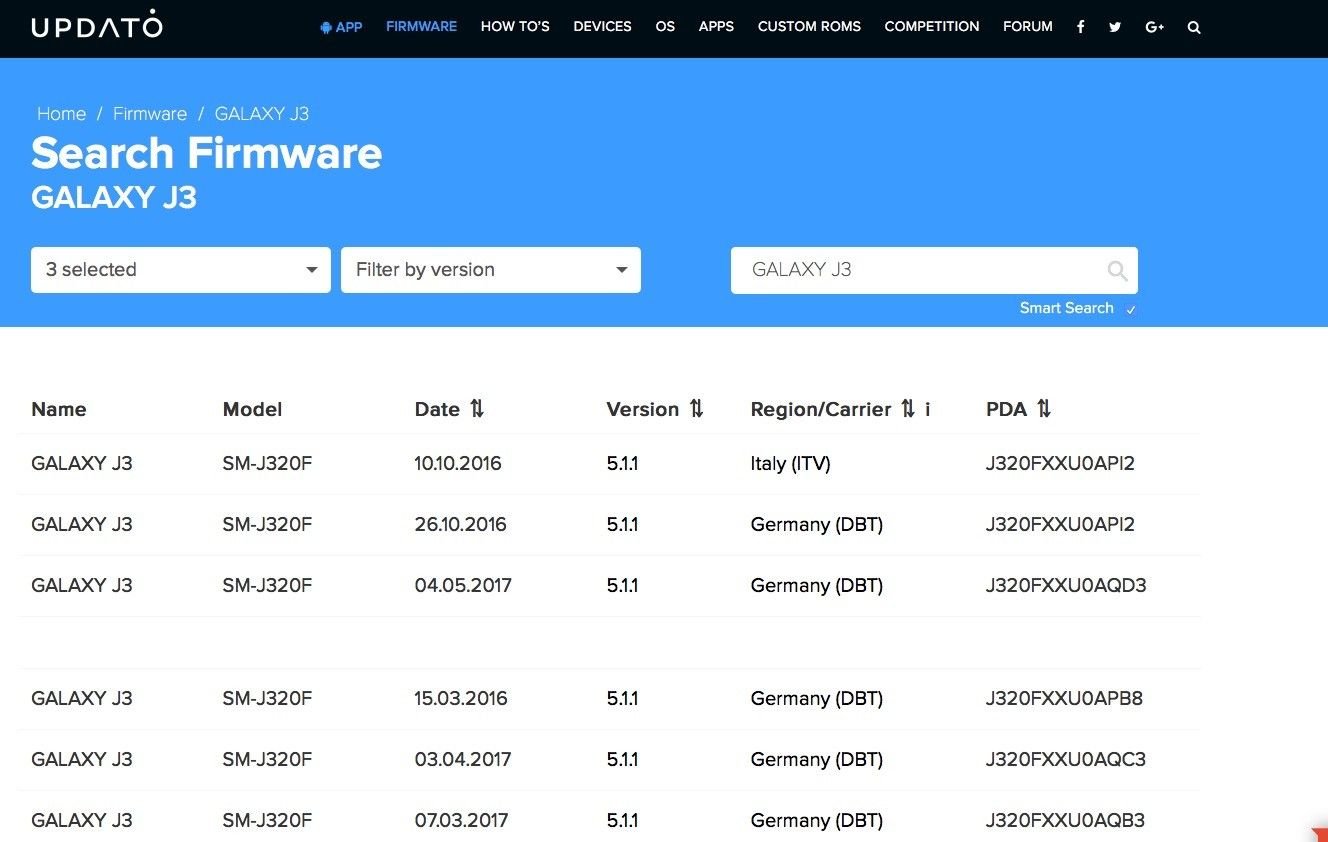Open the COMPETITION menu item
This screenshot has width=1328, height=842.
click(x=932, y=27)
